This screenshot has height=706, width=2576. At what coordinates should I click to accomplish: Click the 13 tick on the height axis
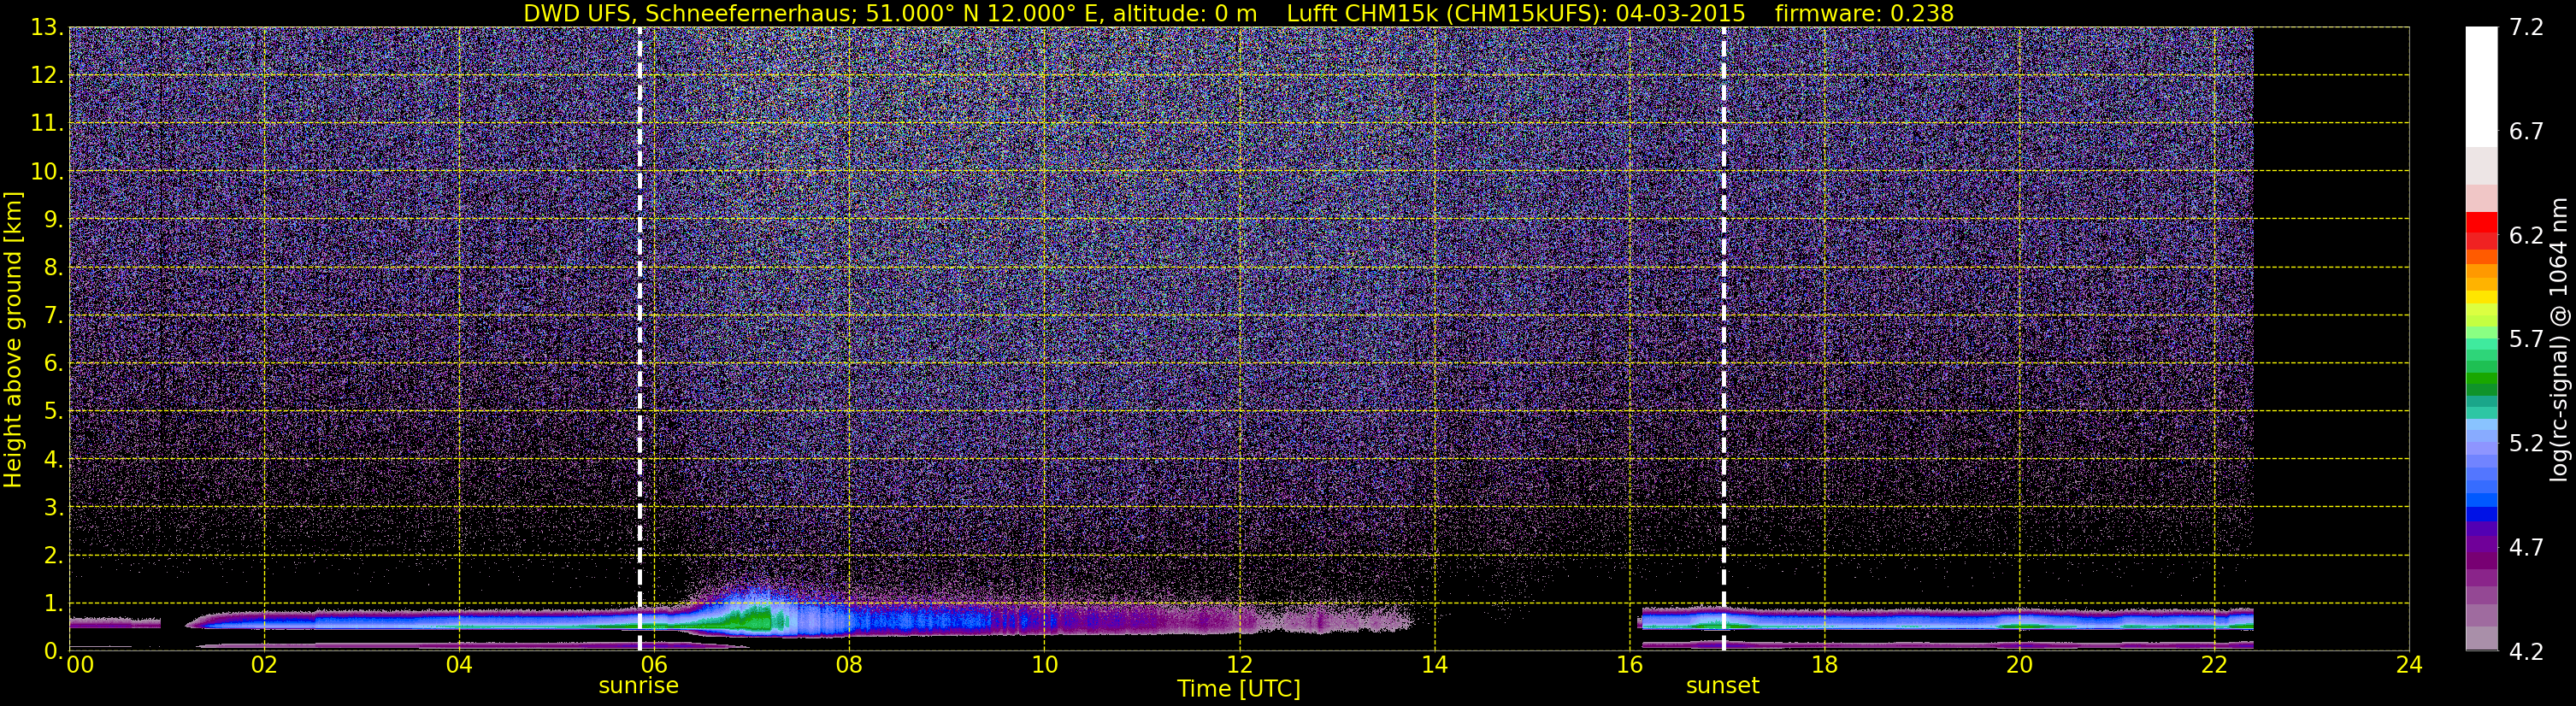click(45, 27)
